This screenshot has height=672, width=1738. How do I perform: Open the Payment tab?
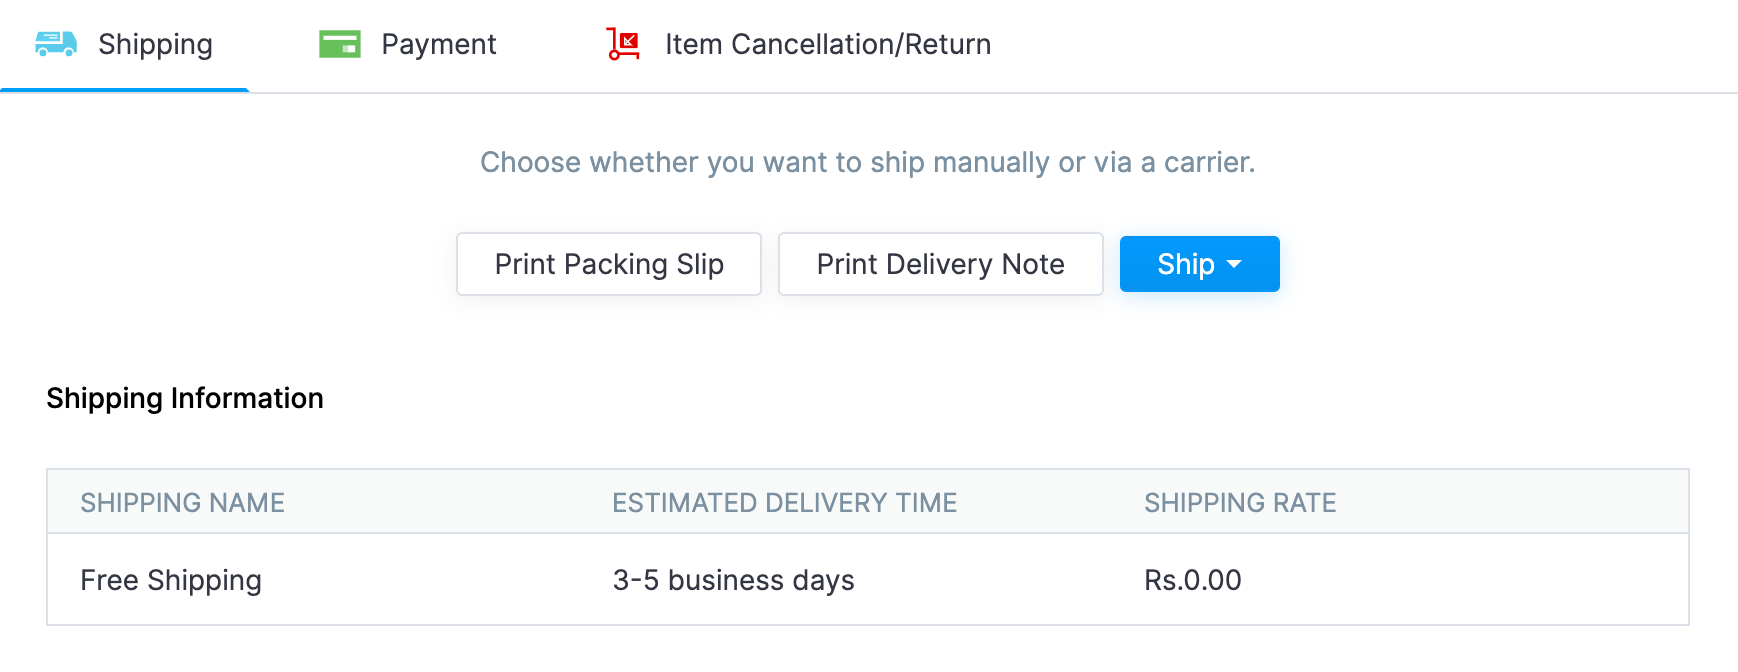(x=438, y=44)
